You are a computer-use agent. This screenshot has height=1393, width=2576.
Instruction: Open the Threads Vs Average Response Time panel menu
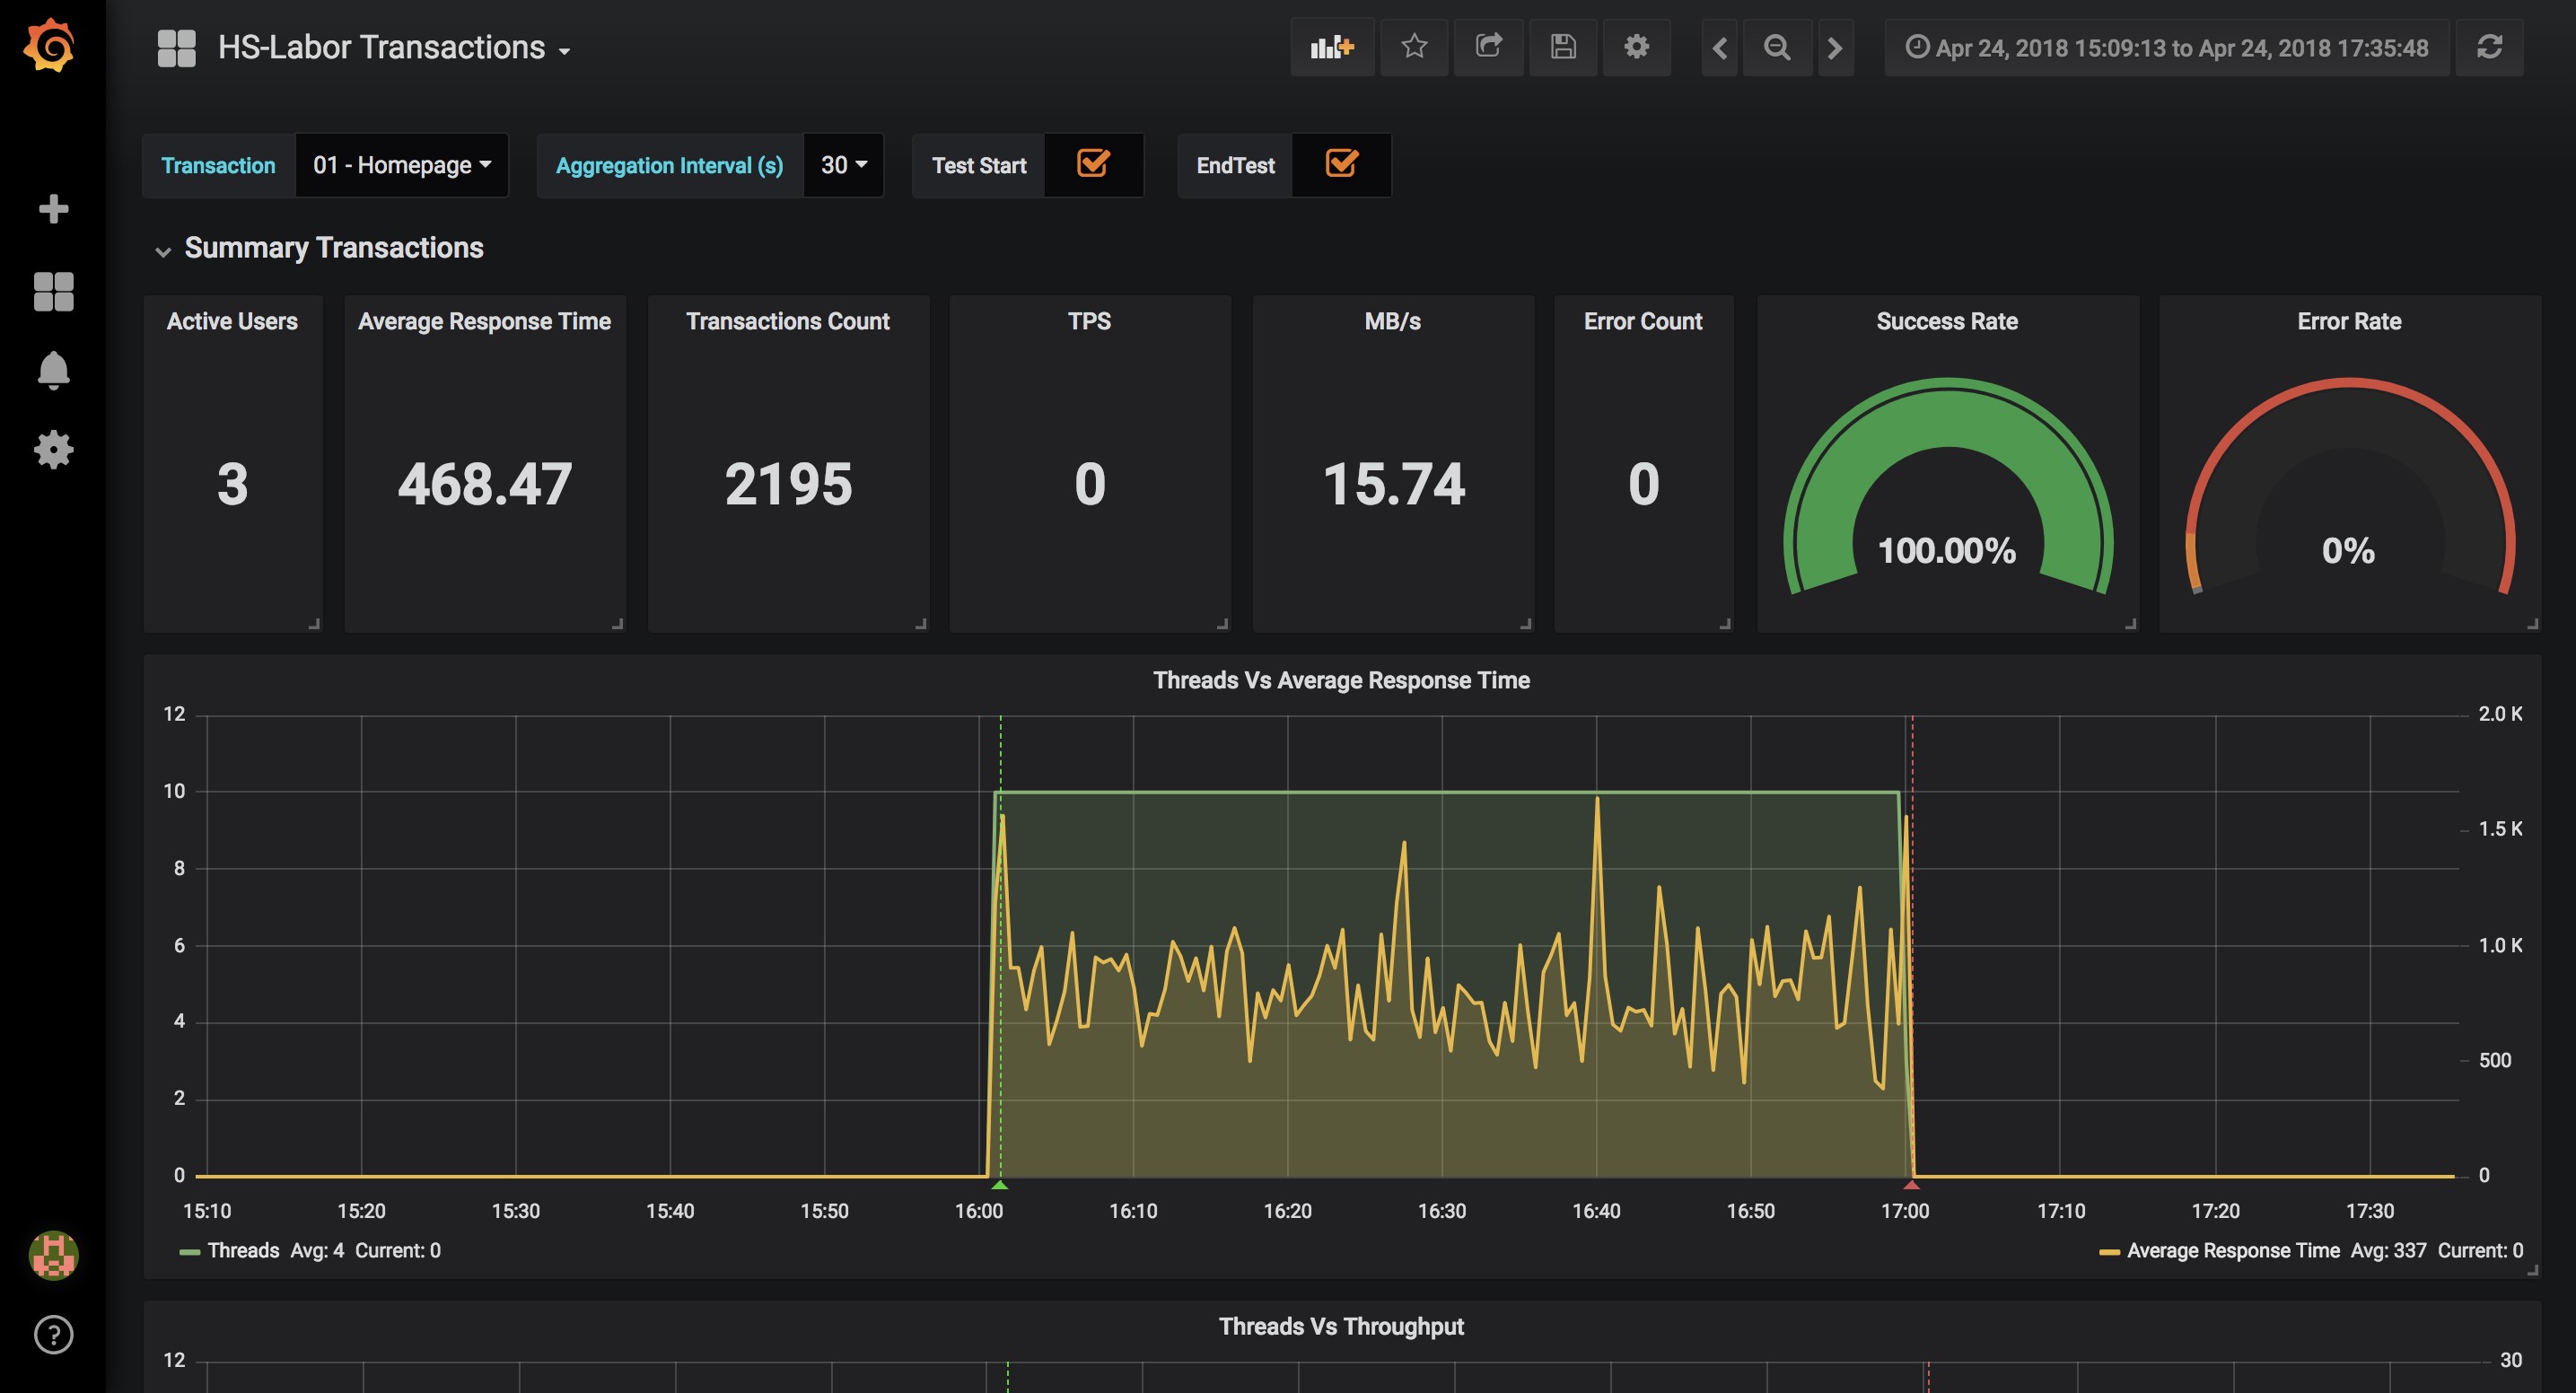pyautogui.click(x=1341, y=680)
